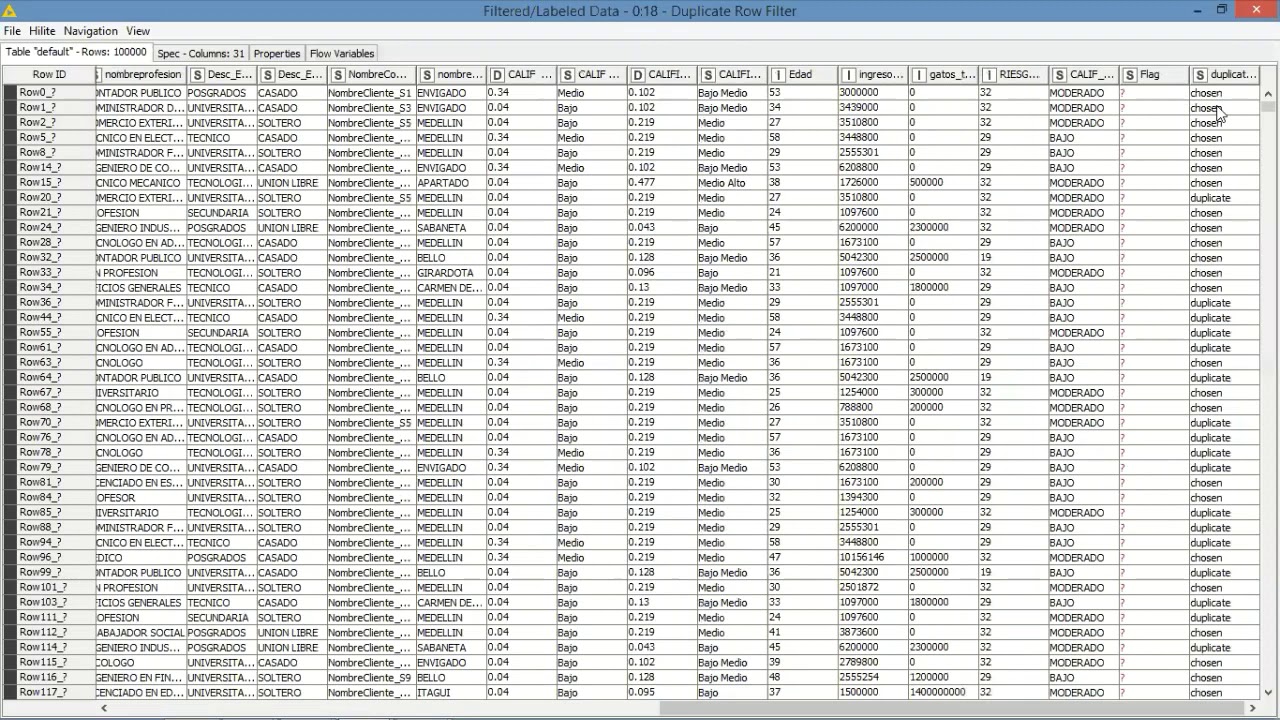Click the 1400000000 value in Row117
Screen dimensions: 1280x720
(942, 693)
